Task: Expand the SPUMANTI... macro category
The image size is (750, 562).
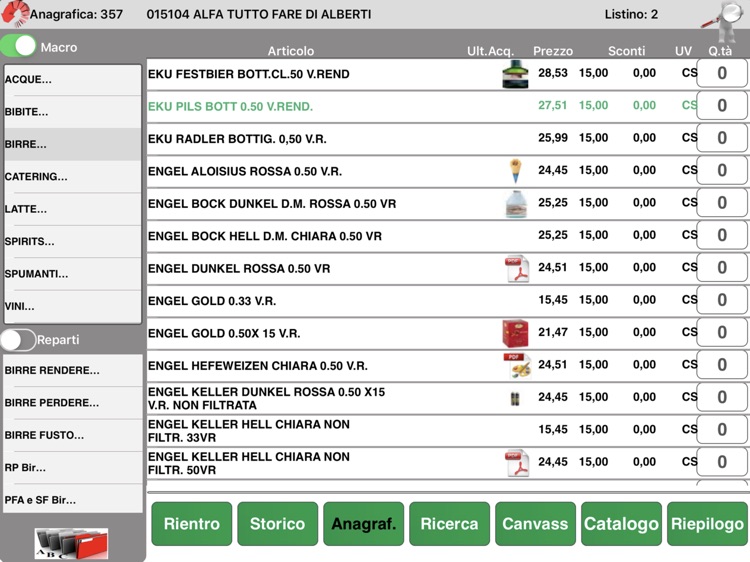Action: (x=73, y=274)
